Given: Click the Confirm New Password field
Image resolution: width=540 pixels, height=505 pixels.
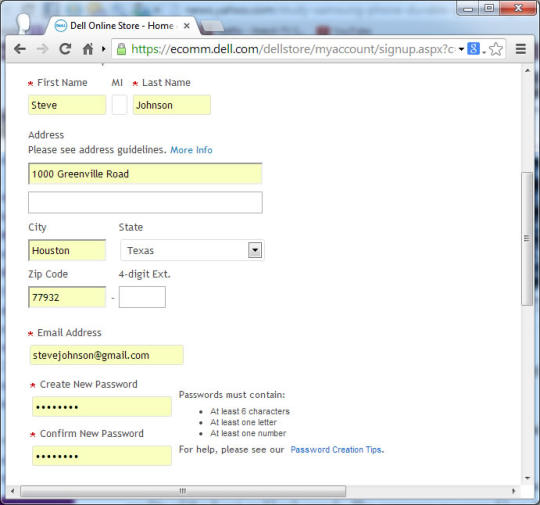Looking at the screenshot, I should pos(102,456).
